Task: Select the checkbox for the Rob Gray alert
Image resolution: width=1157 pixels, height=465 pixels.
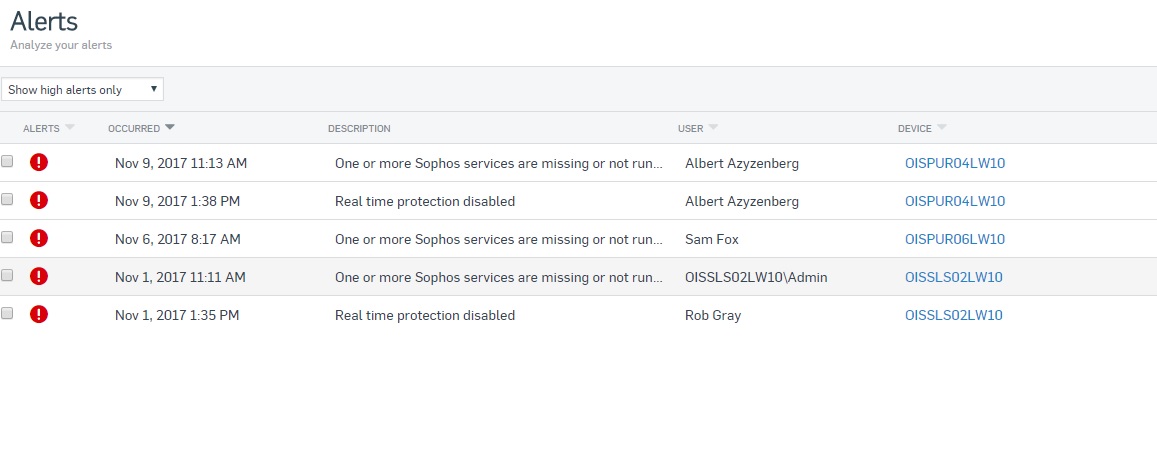Action: pyautogui.click(x=7, y=313)
